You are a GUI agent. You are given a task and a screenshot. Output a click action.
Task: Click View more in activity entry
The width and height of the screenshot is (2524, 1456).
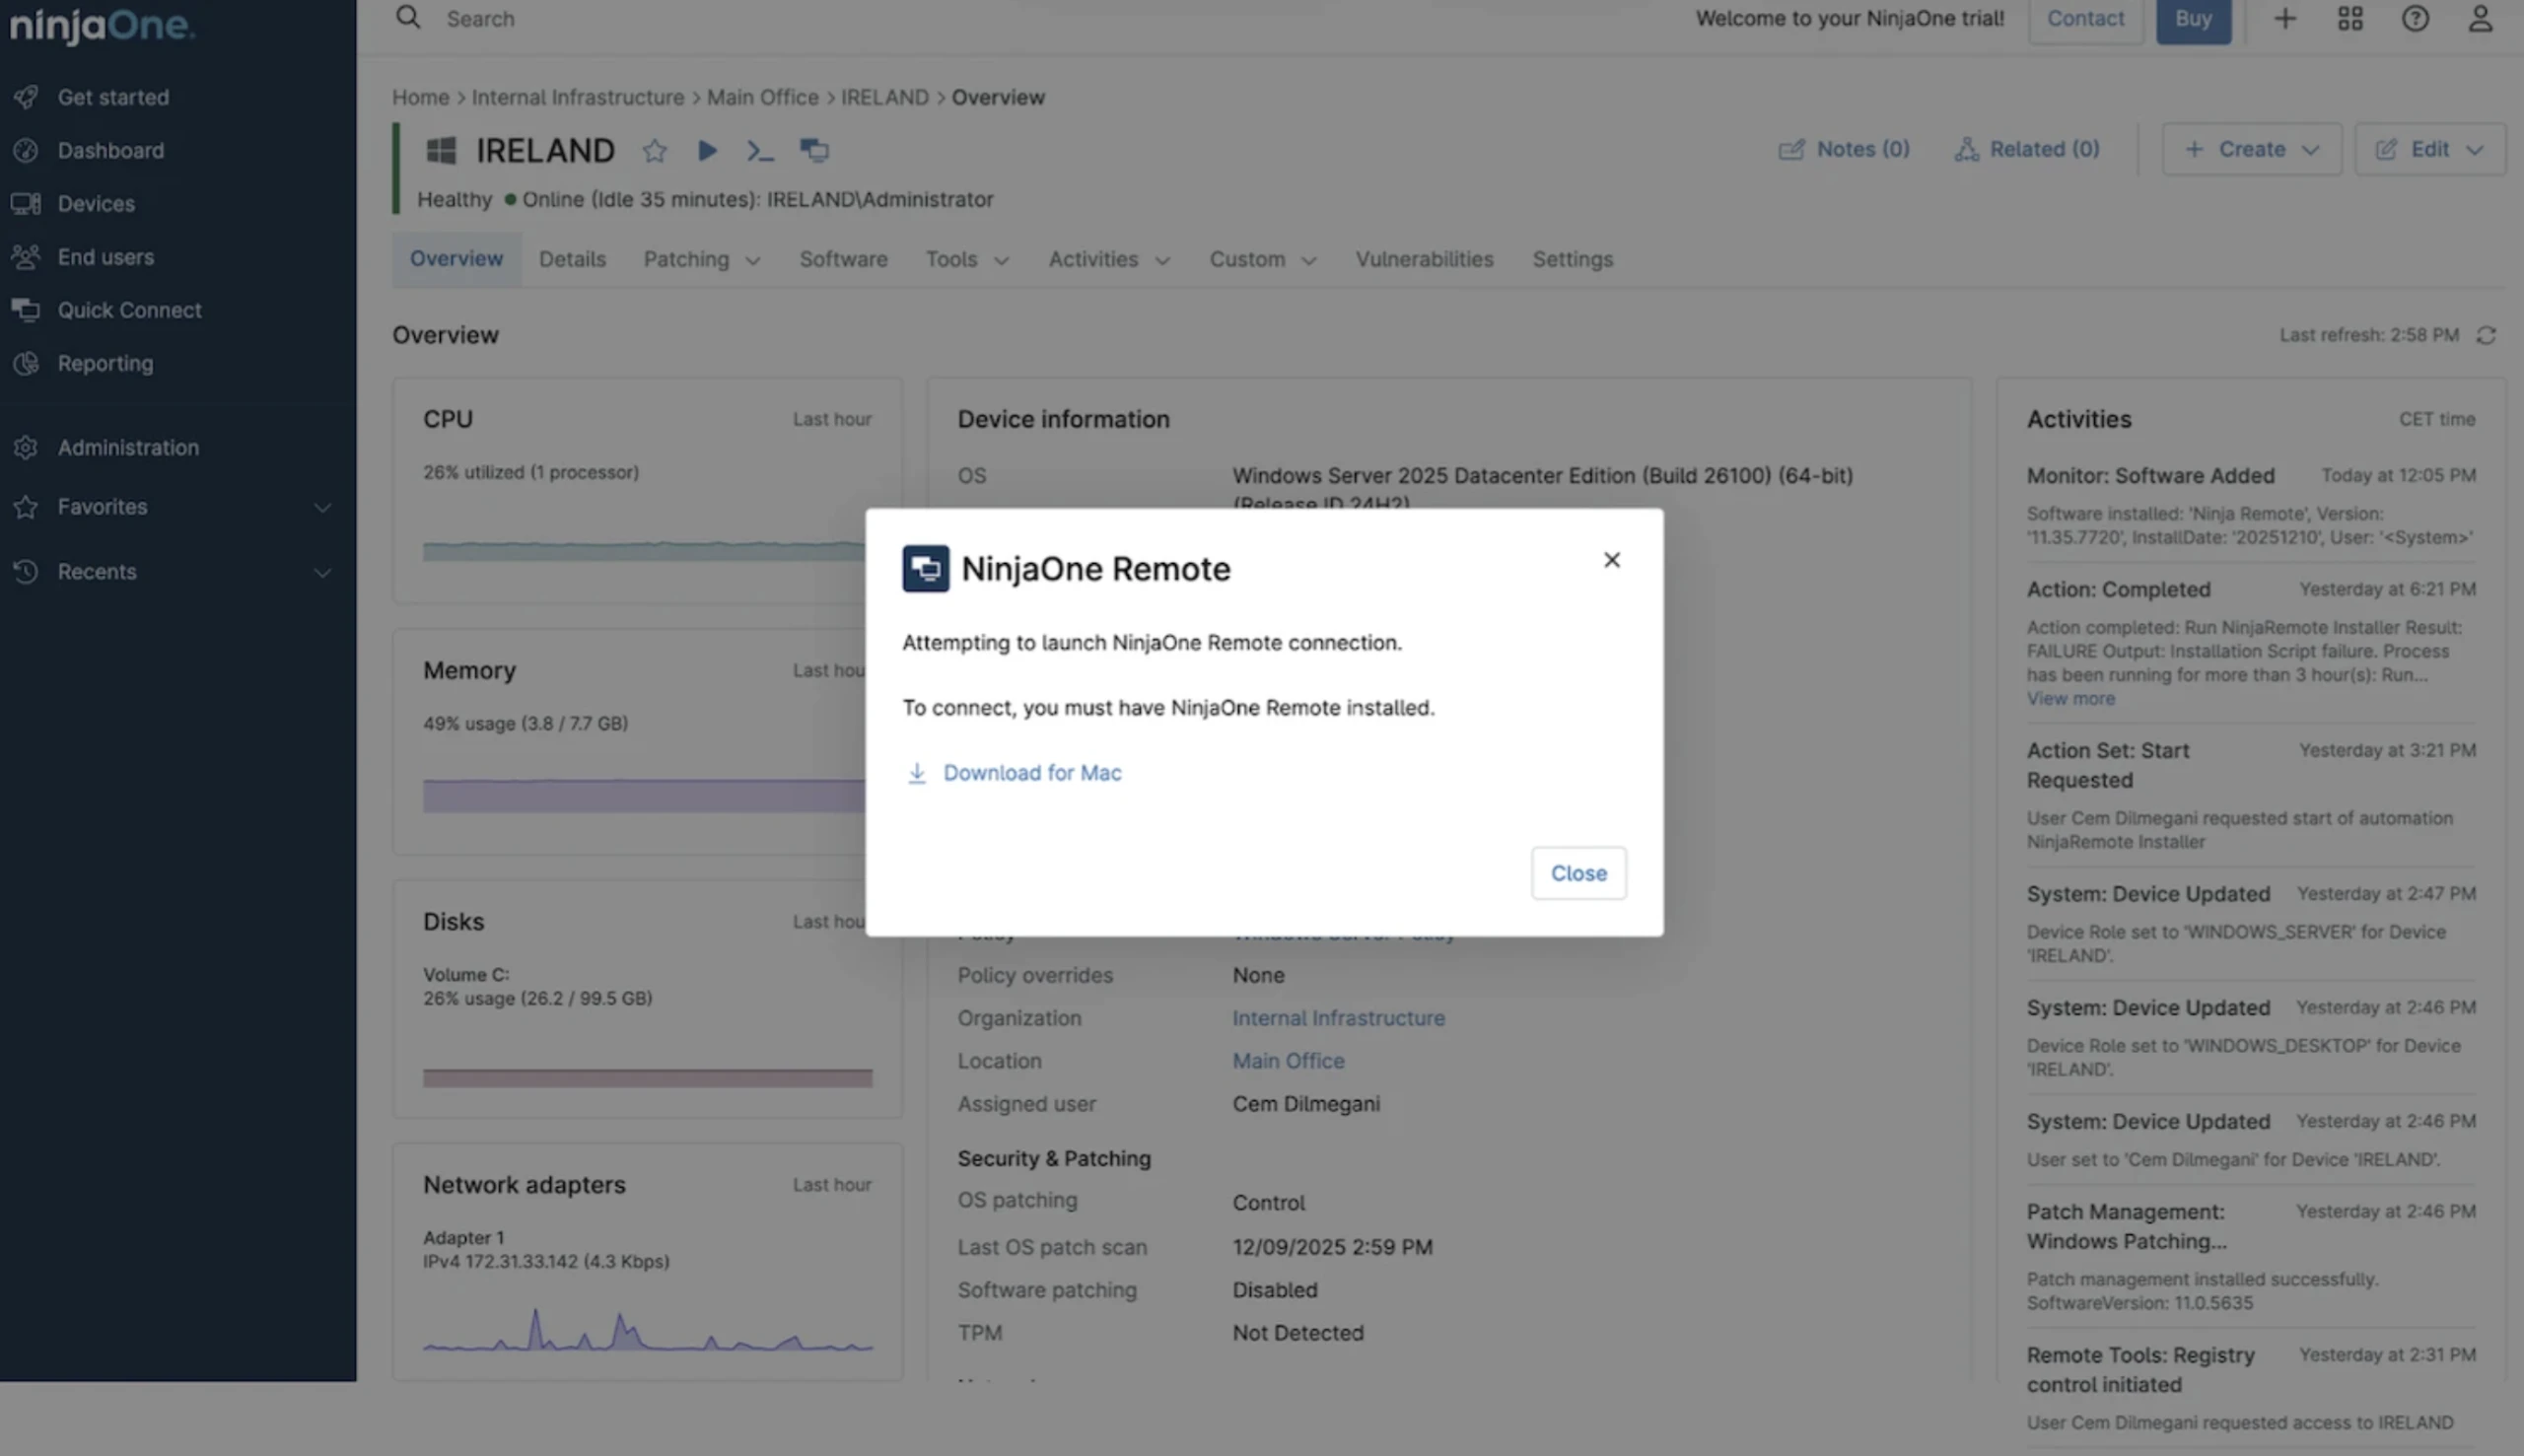click(2070, 699)
